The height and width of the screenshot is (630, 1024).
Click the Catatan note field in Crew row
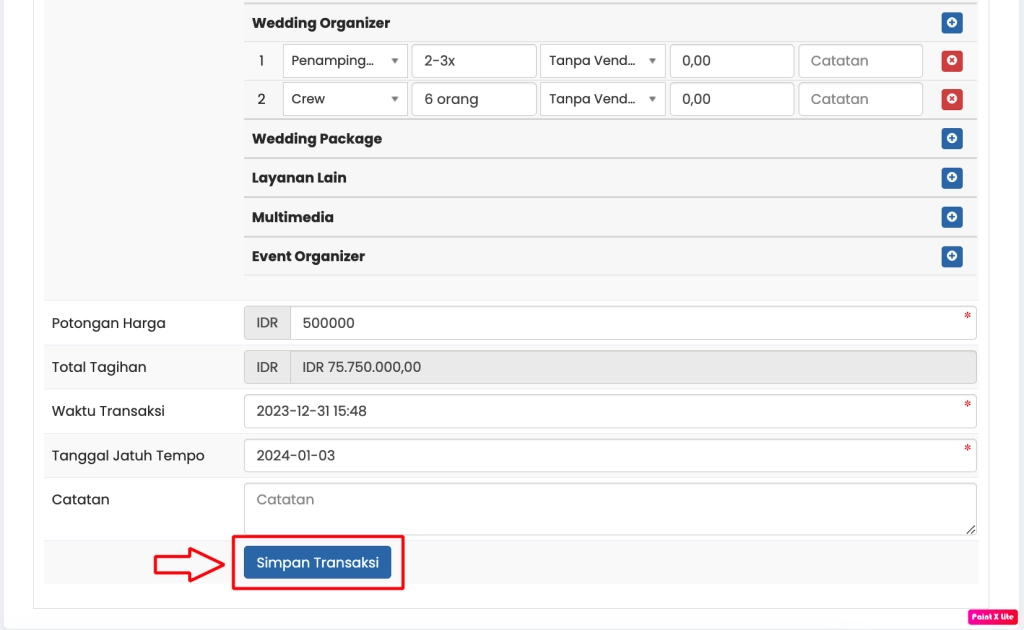click(860, 99)
